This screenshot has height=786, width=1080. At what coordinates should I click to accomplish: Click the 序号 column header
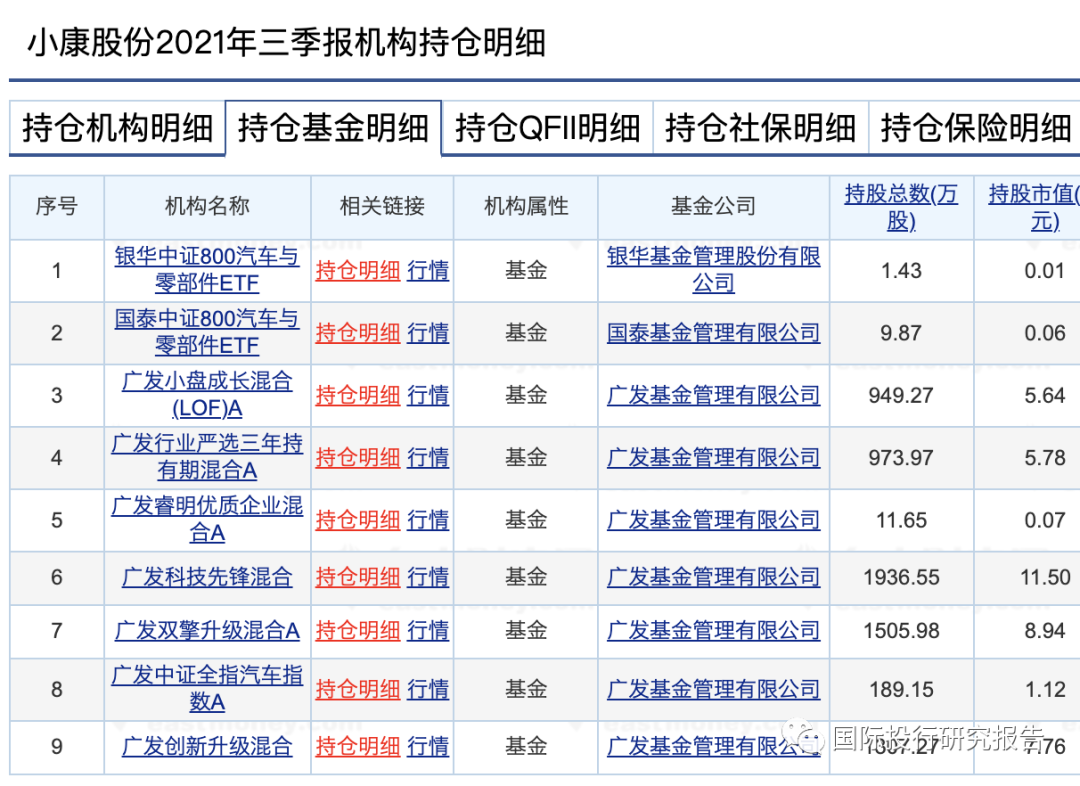tap(56, 206)
